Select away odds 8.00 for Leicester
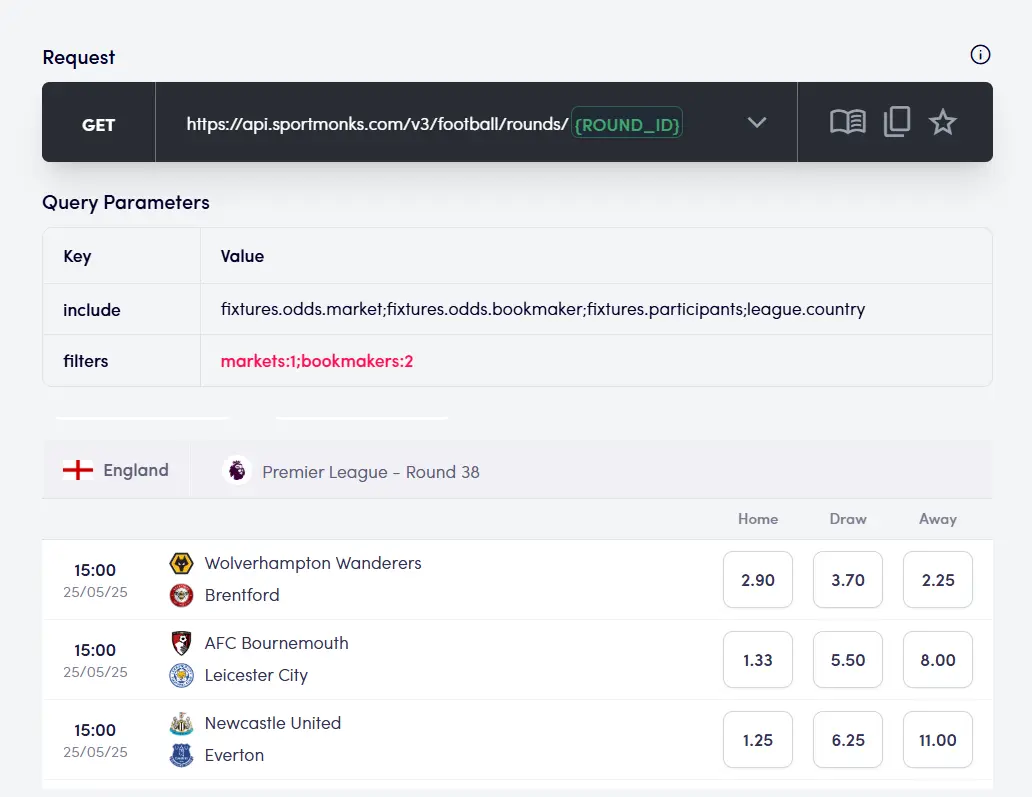Screen dimensions: 1032x797 (x=938, y=660)
